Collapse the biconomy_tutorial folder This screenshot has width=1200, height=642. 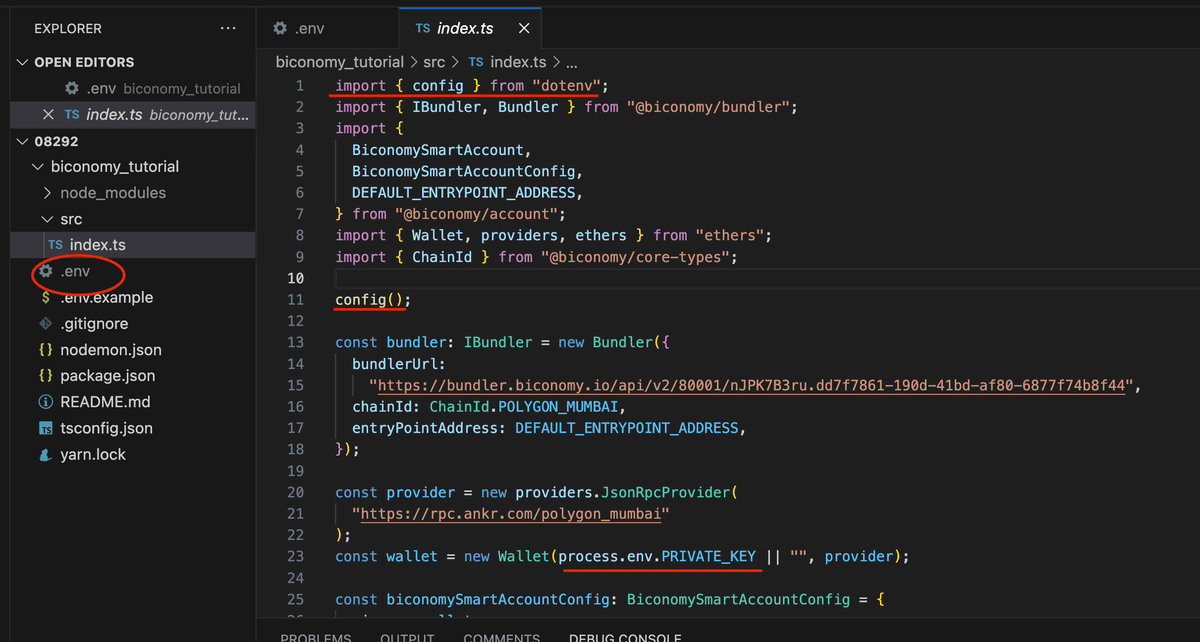(x=40, y=167)
